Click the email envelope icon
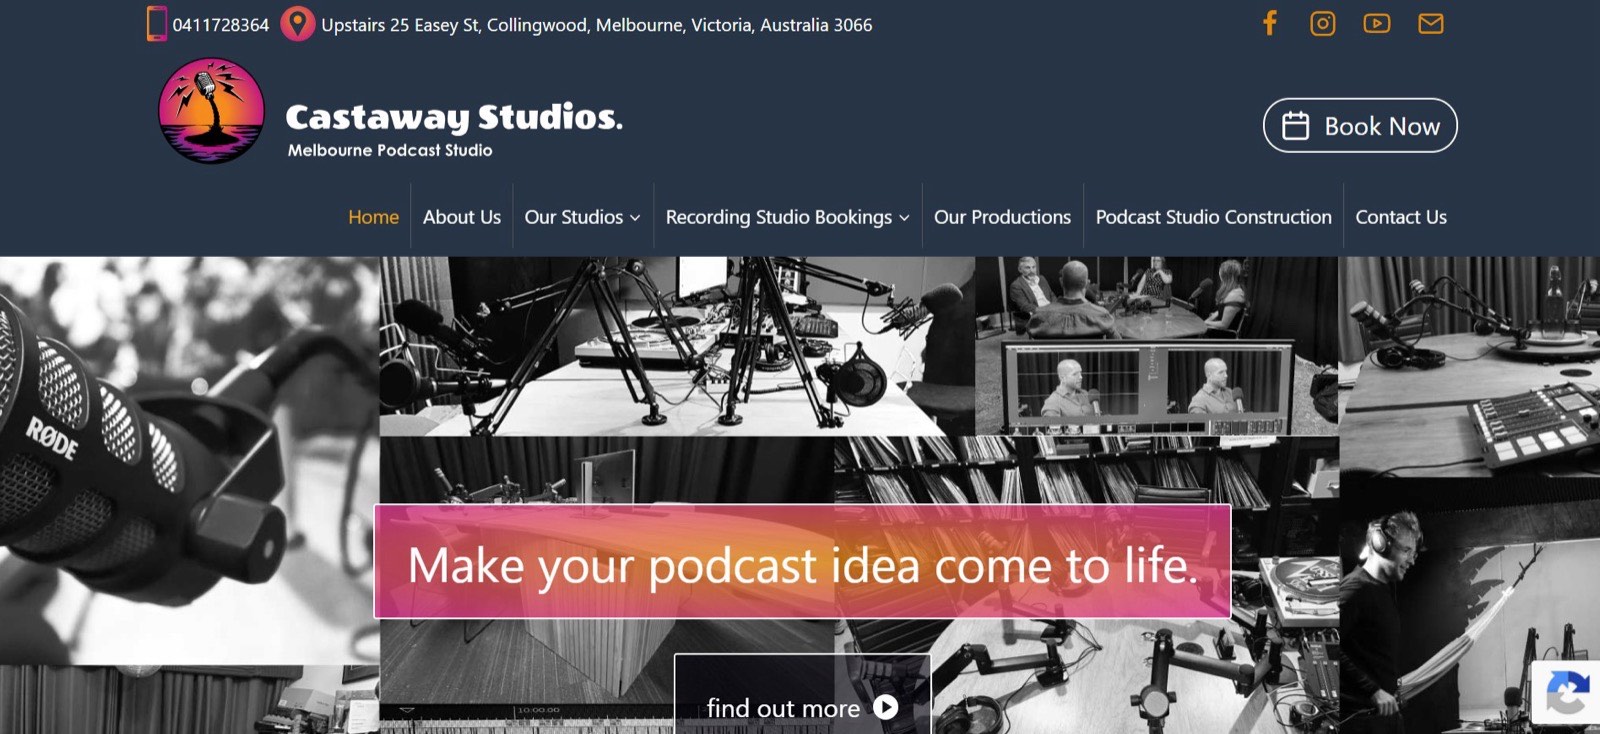The width and height of the screenshot is (1600, 734). (x=1431, y=23)
